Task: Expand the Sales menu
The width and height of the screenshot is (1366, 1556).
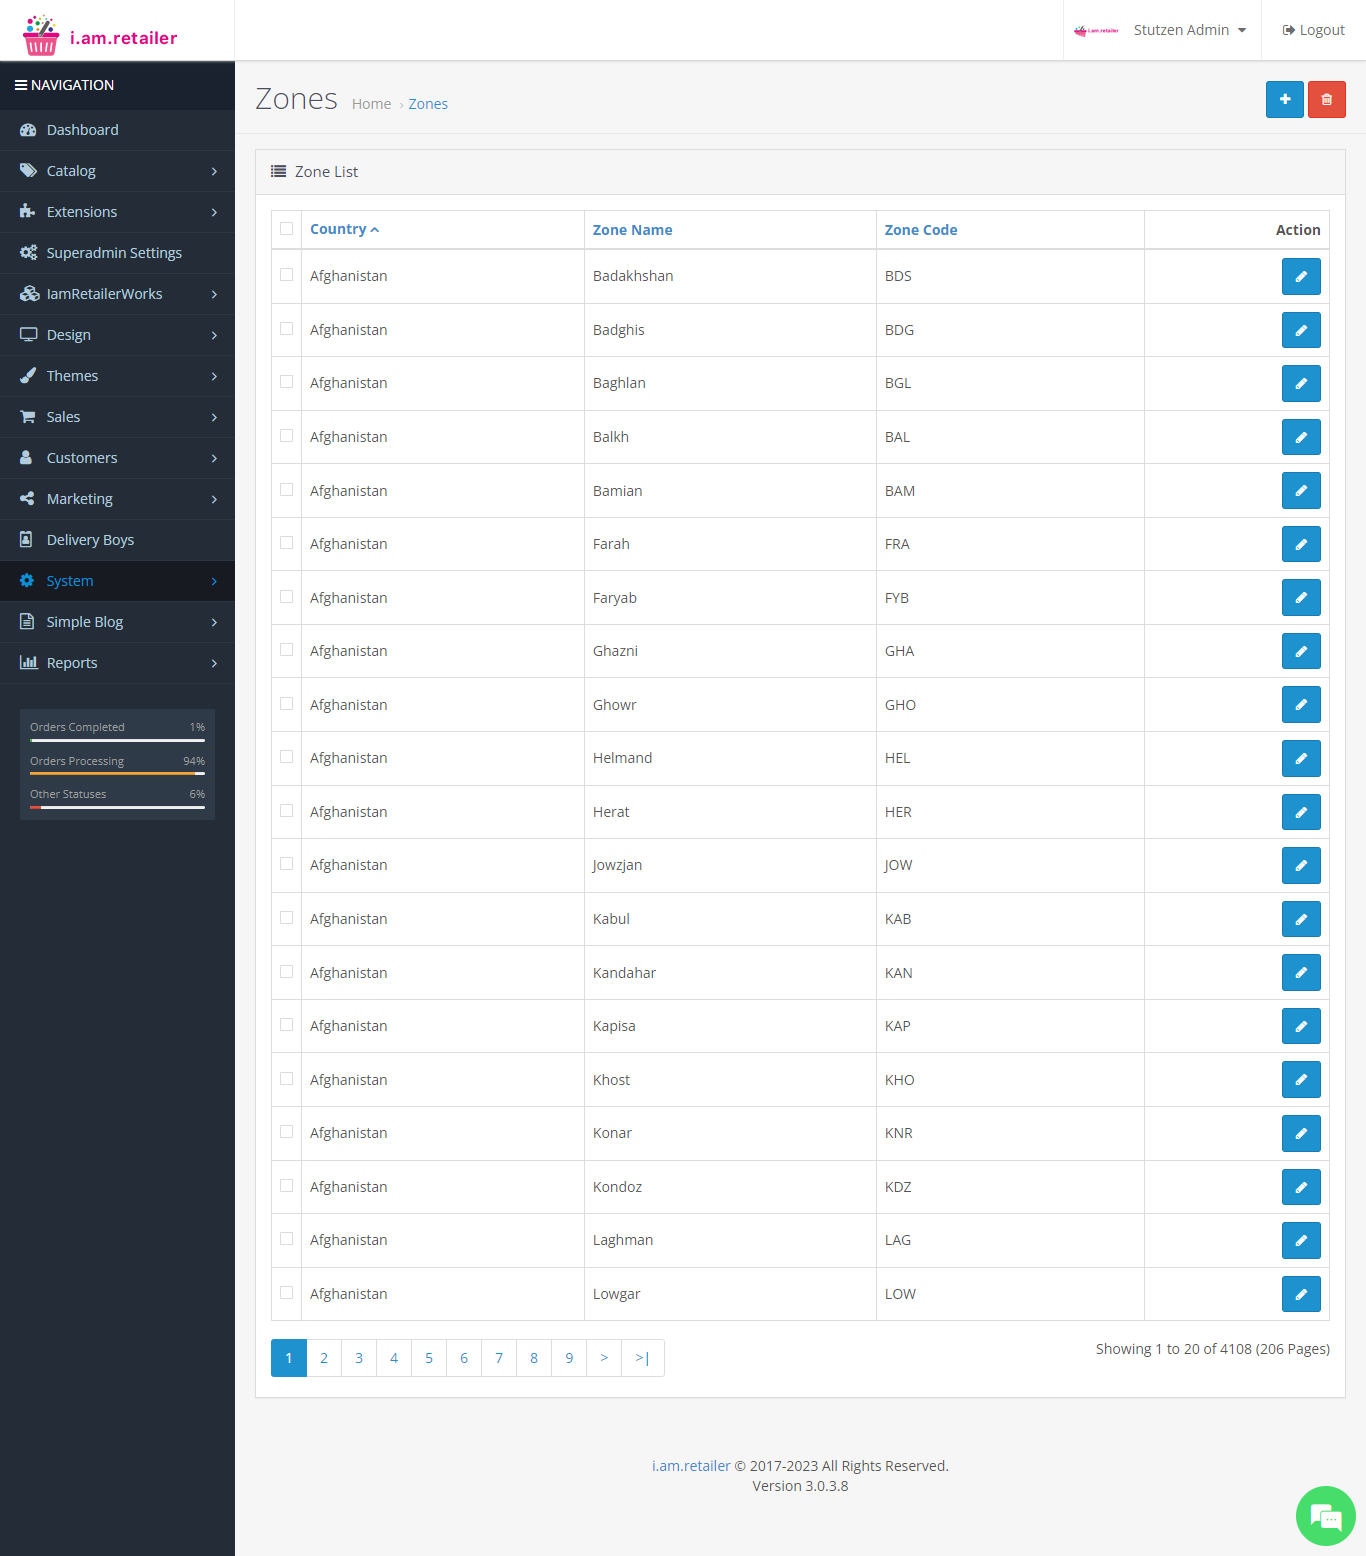Action: (117, 417)
